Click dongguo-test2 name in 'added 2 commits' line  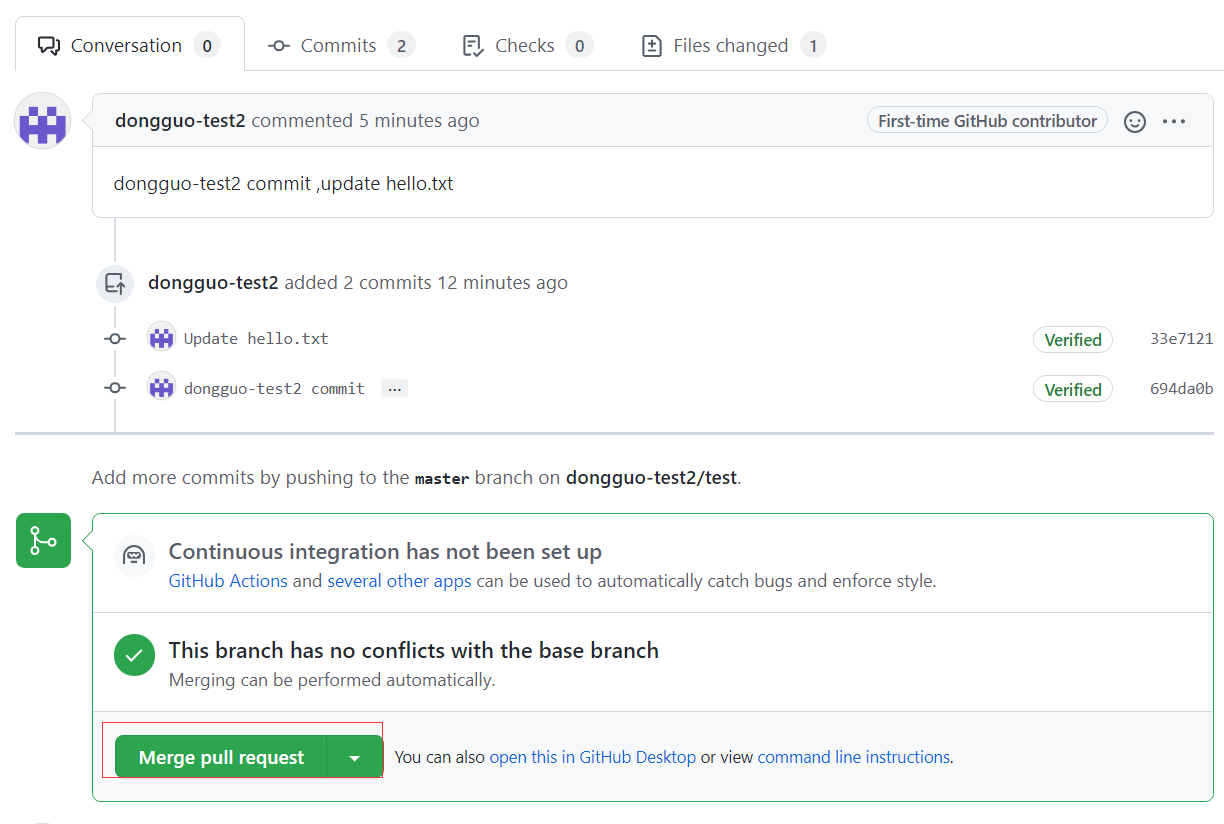213,283
